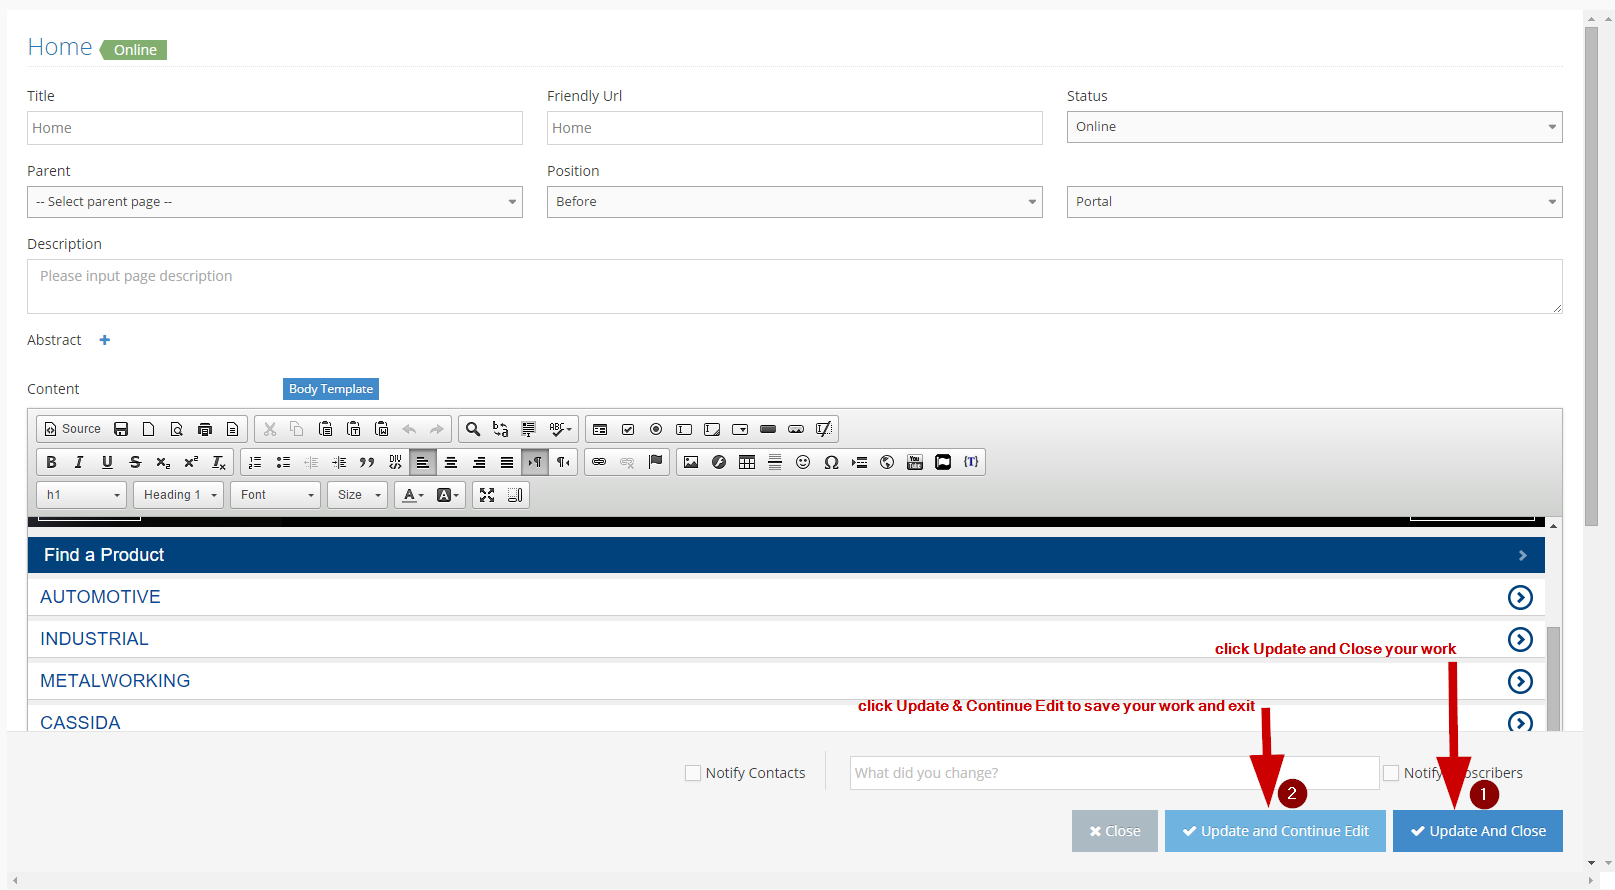Image resolution: width=1615 pixels, height=890 pixels.
Task: Select the INDUSTRIAL menu entry
Action: tap(94, 639)
